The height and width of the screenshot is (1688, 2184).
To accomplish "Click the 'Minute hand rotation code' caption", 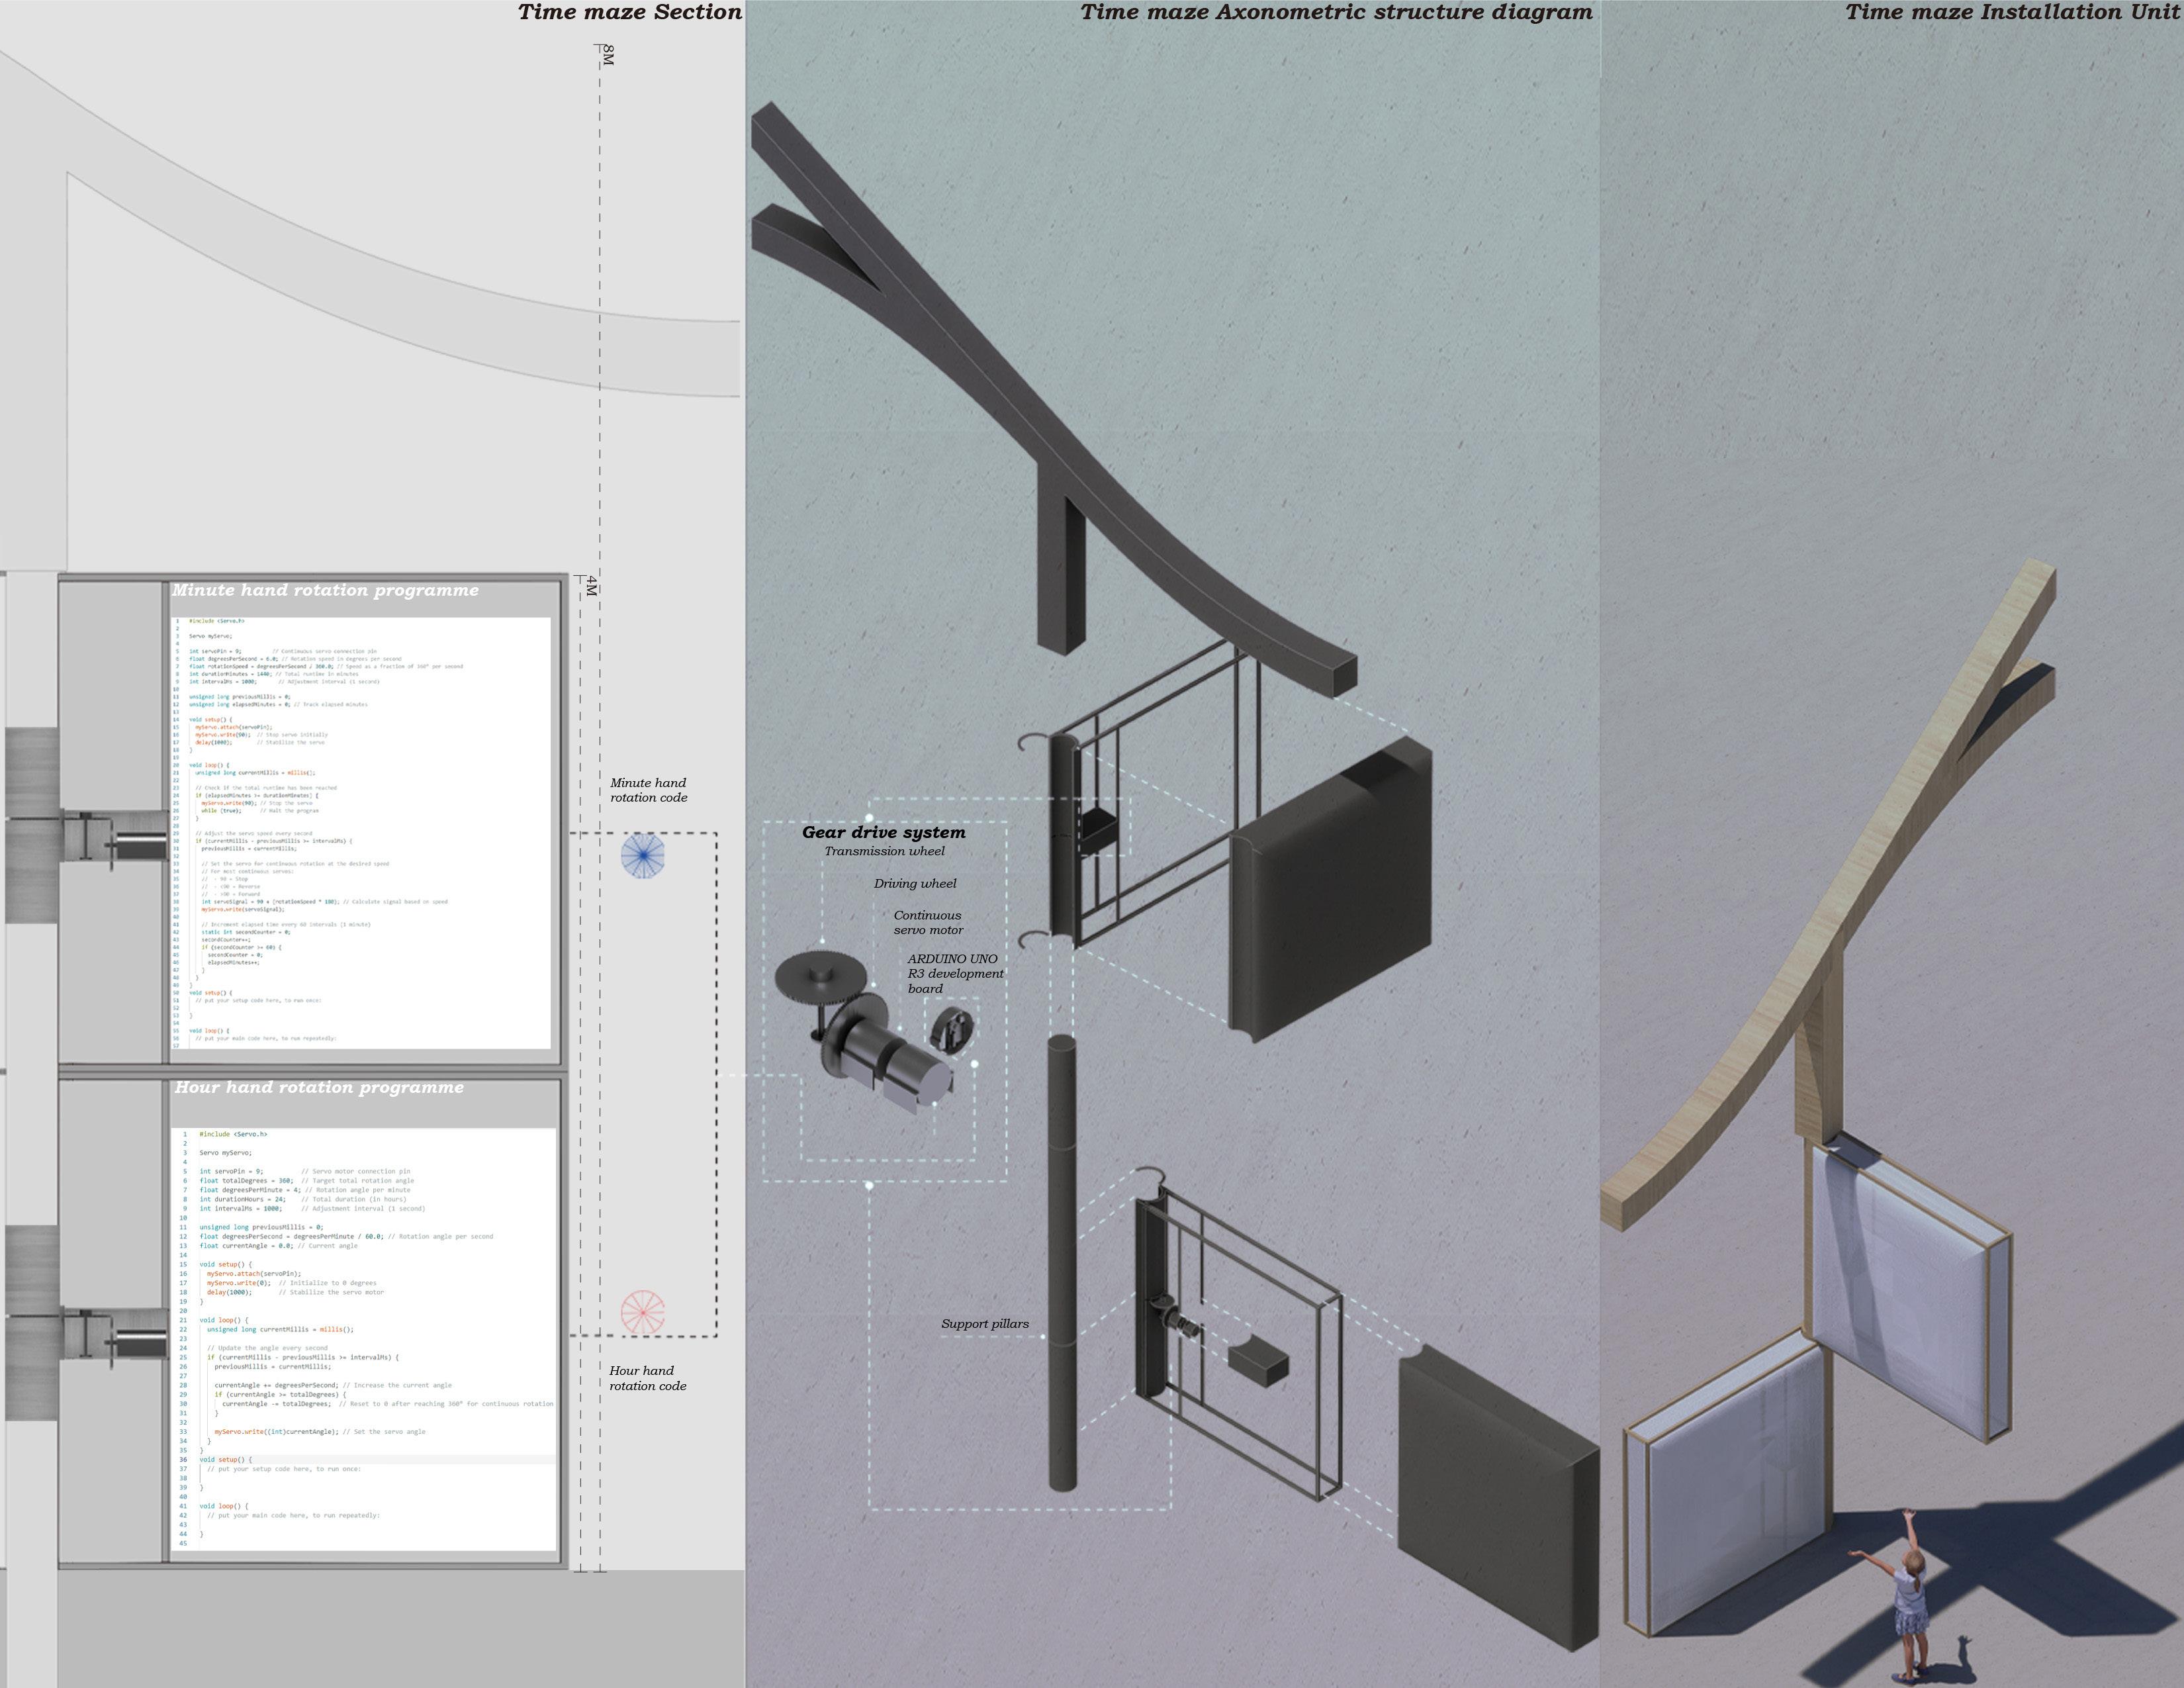I will [x=648, y=790].
